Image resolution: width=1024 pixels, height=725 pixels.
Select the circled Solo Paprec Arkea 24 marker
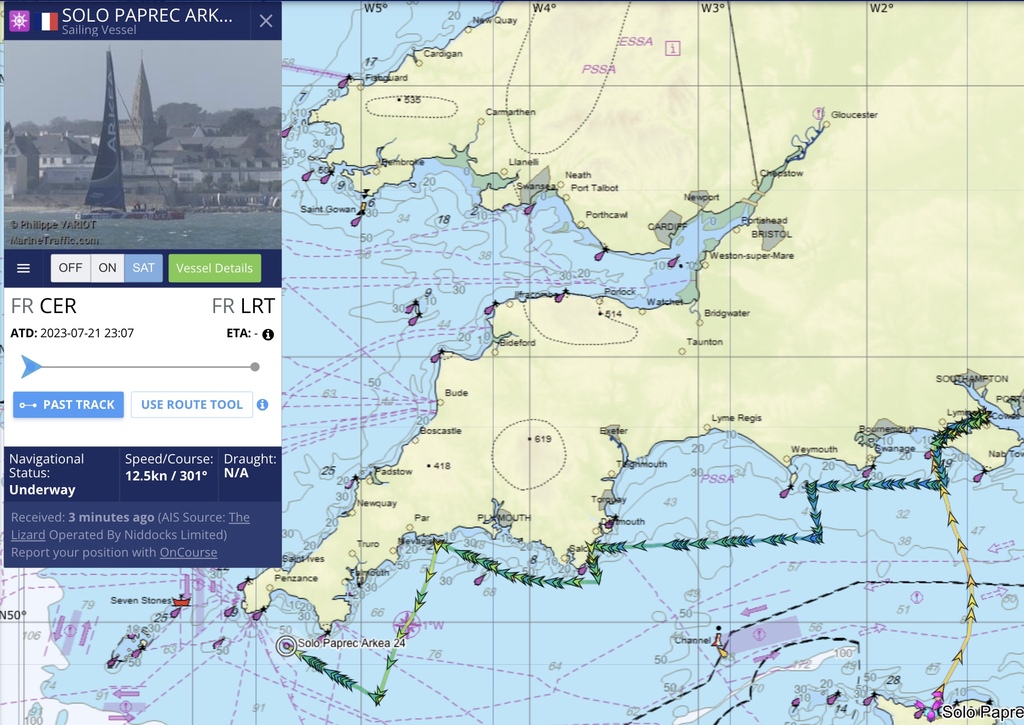(286, 646)
